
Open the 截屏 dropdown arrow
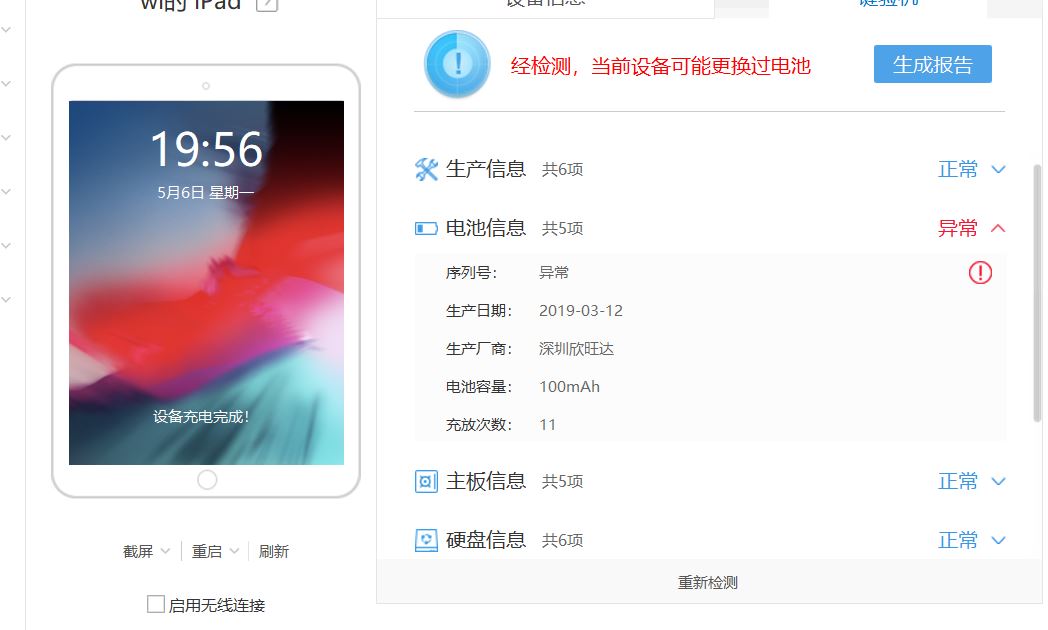click(165, 551)
